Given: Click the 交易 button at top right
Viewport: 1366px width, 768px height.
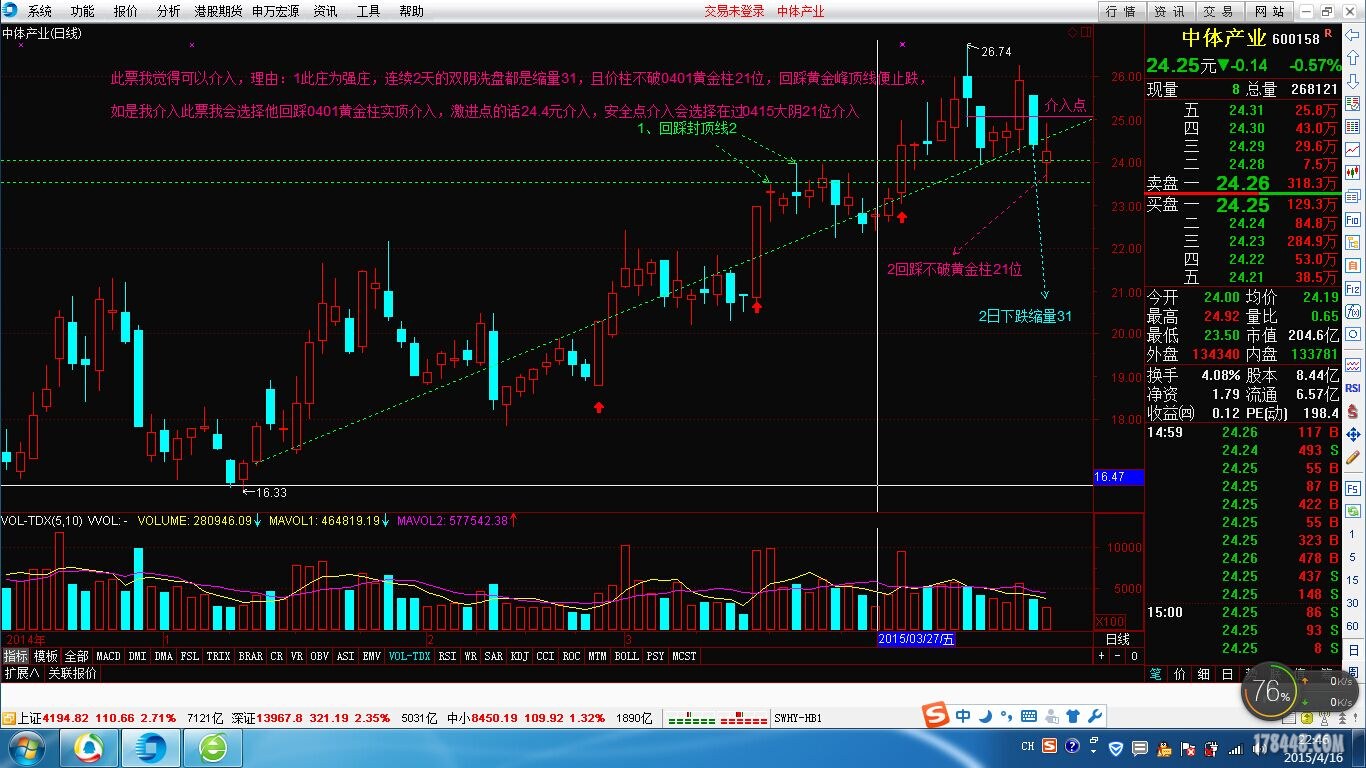Looking at the screenshot, I should (1218, 11).
